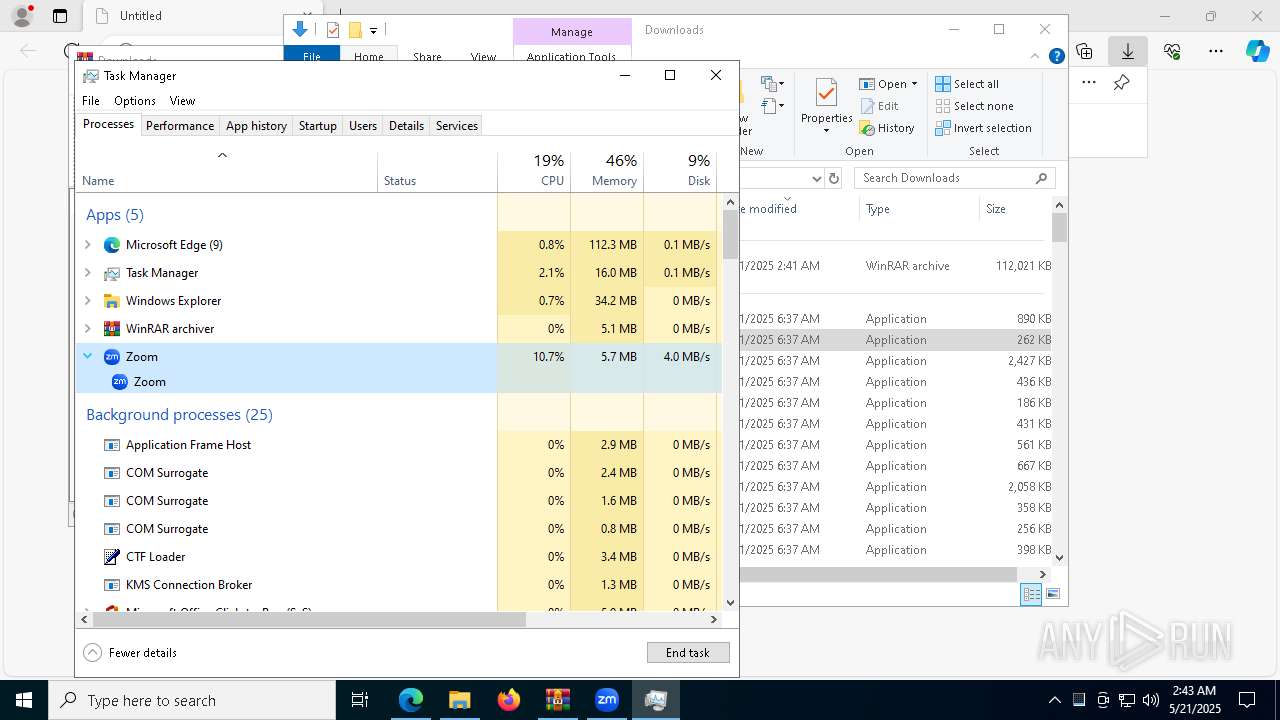Open Zoom from the taskbar
This screenshot has width=1280, height=720.
[607, 700]
